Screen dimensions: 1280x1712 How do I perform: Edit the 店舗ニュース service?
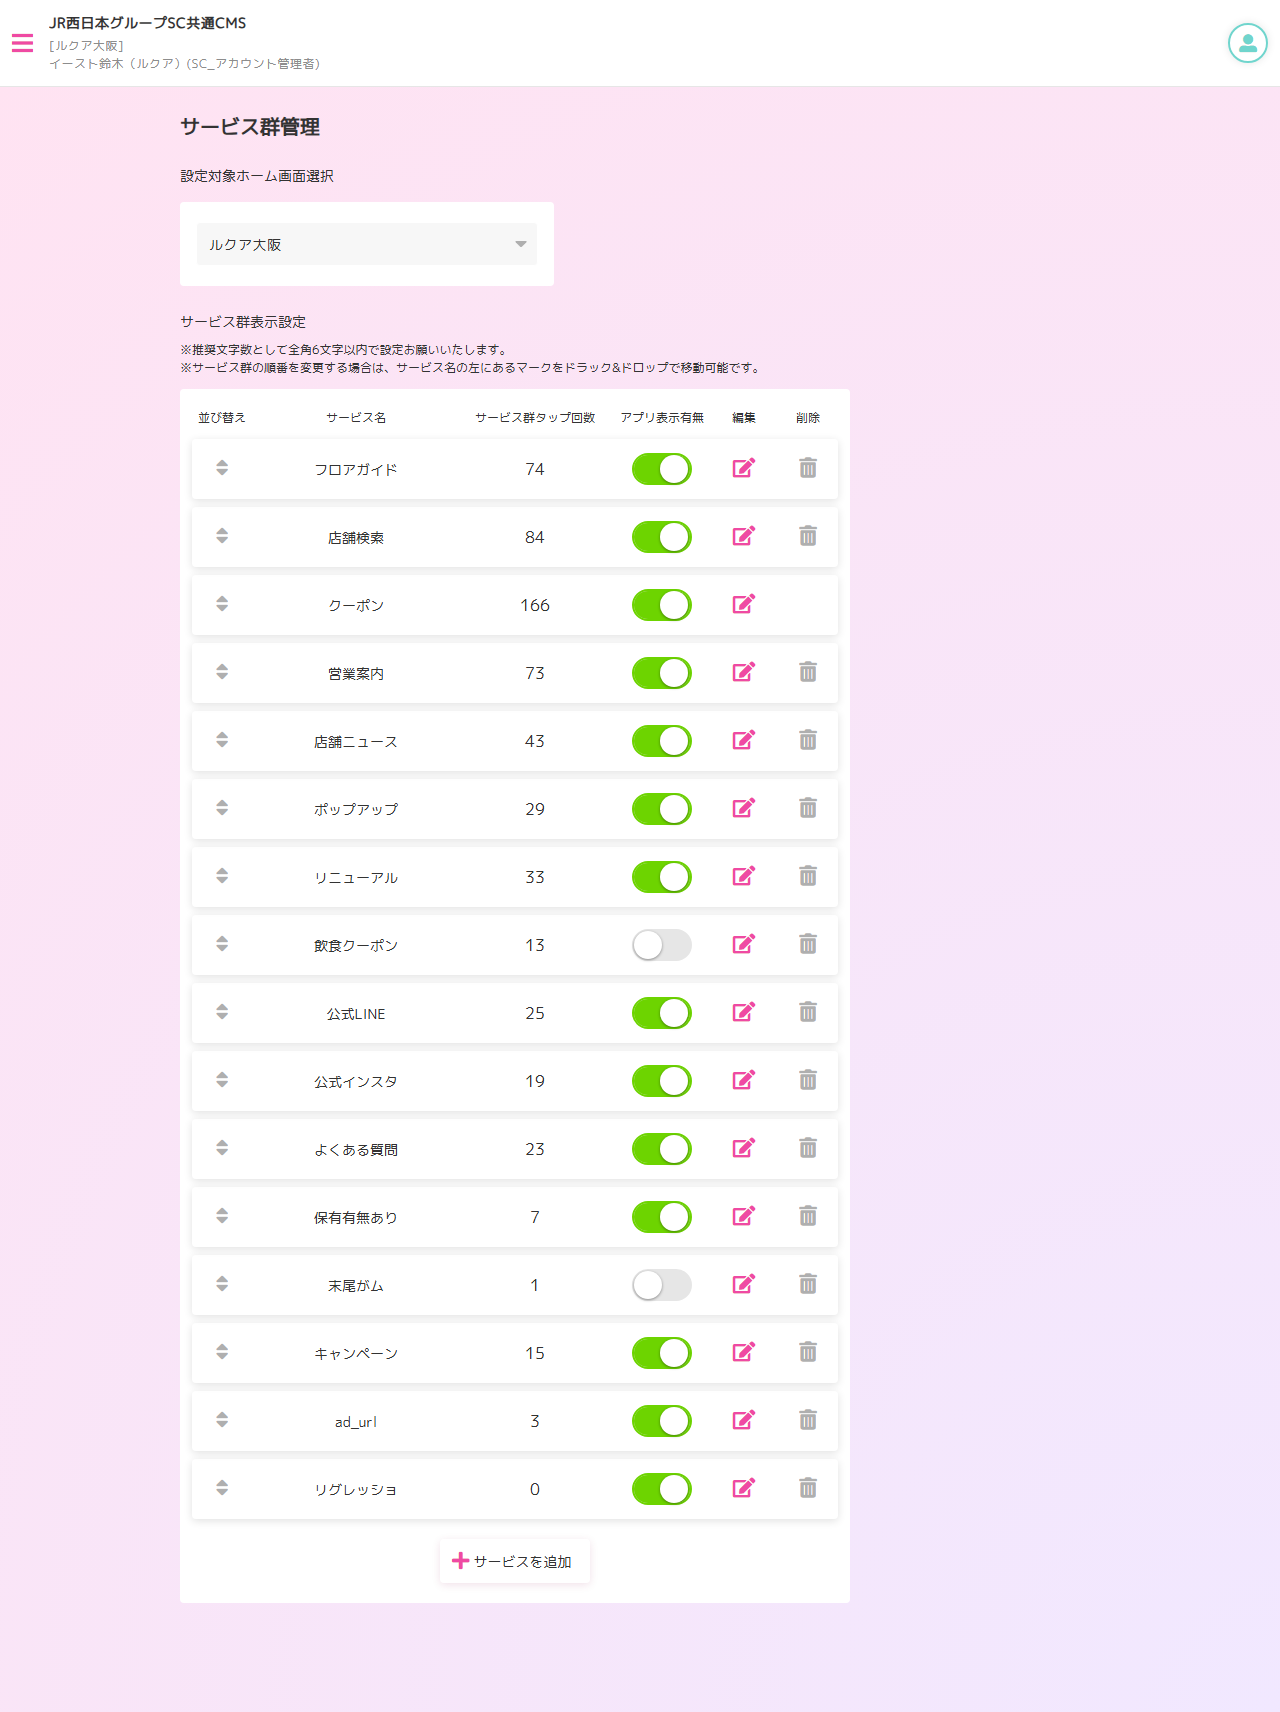(743, 740)
